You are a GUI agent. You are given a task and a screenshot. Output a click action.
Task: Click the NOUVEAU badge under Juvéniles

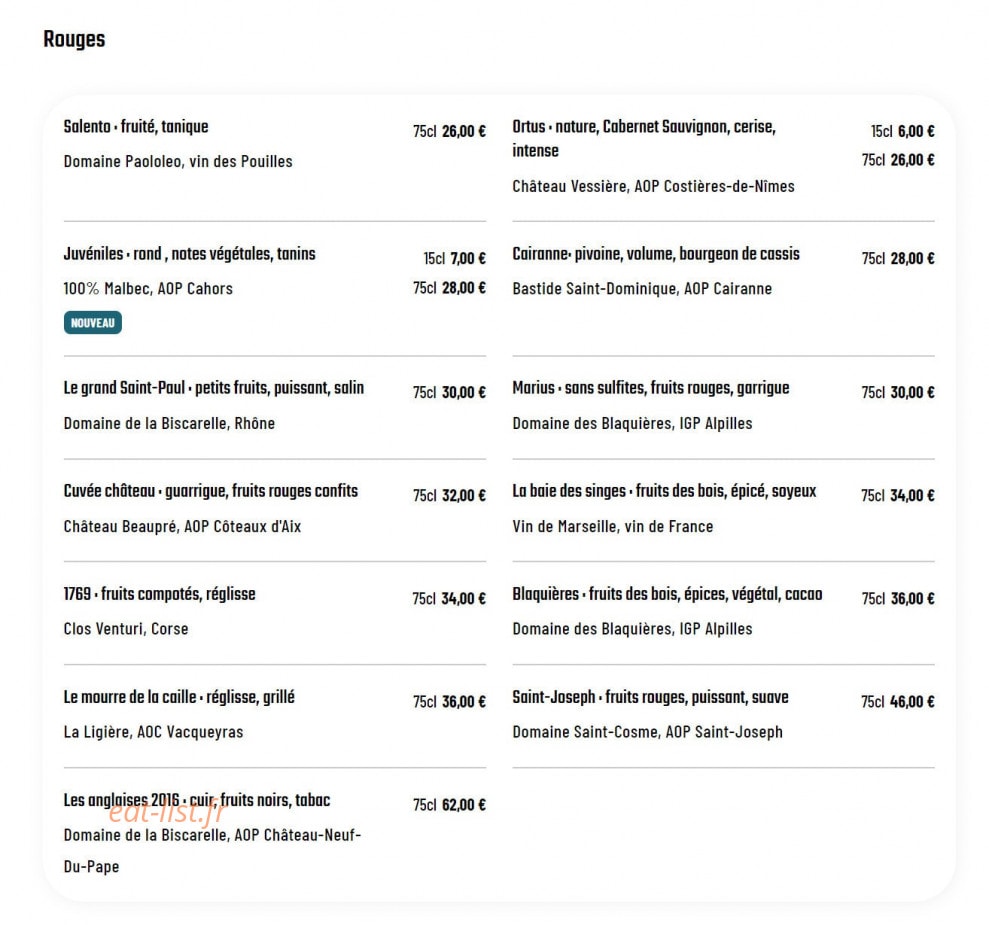93,323
